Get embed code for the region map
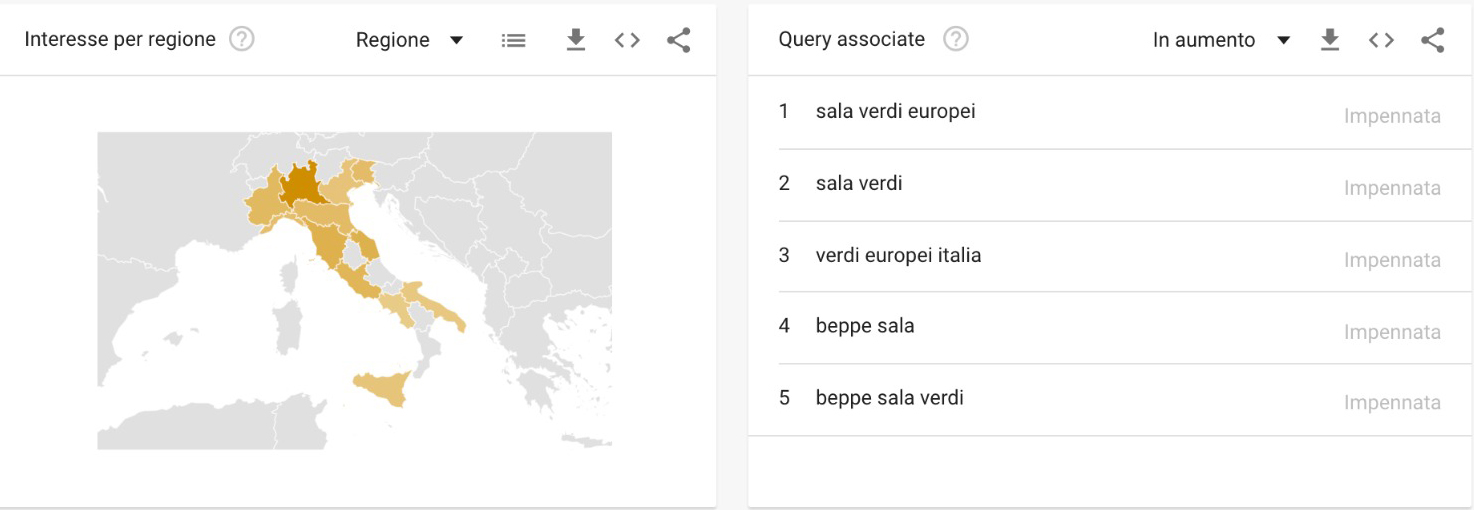Screen dimensions: 1474x510 627,40
